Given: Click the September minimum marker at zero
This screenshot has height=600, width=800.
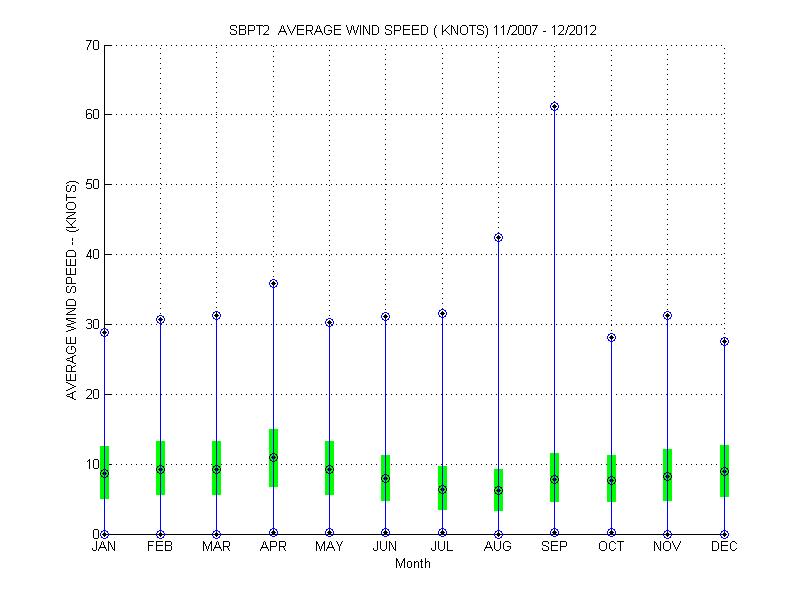Looking at the screenshot, I should coord(555,533).
